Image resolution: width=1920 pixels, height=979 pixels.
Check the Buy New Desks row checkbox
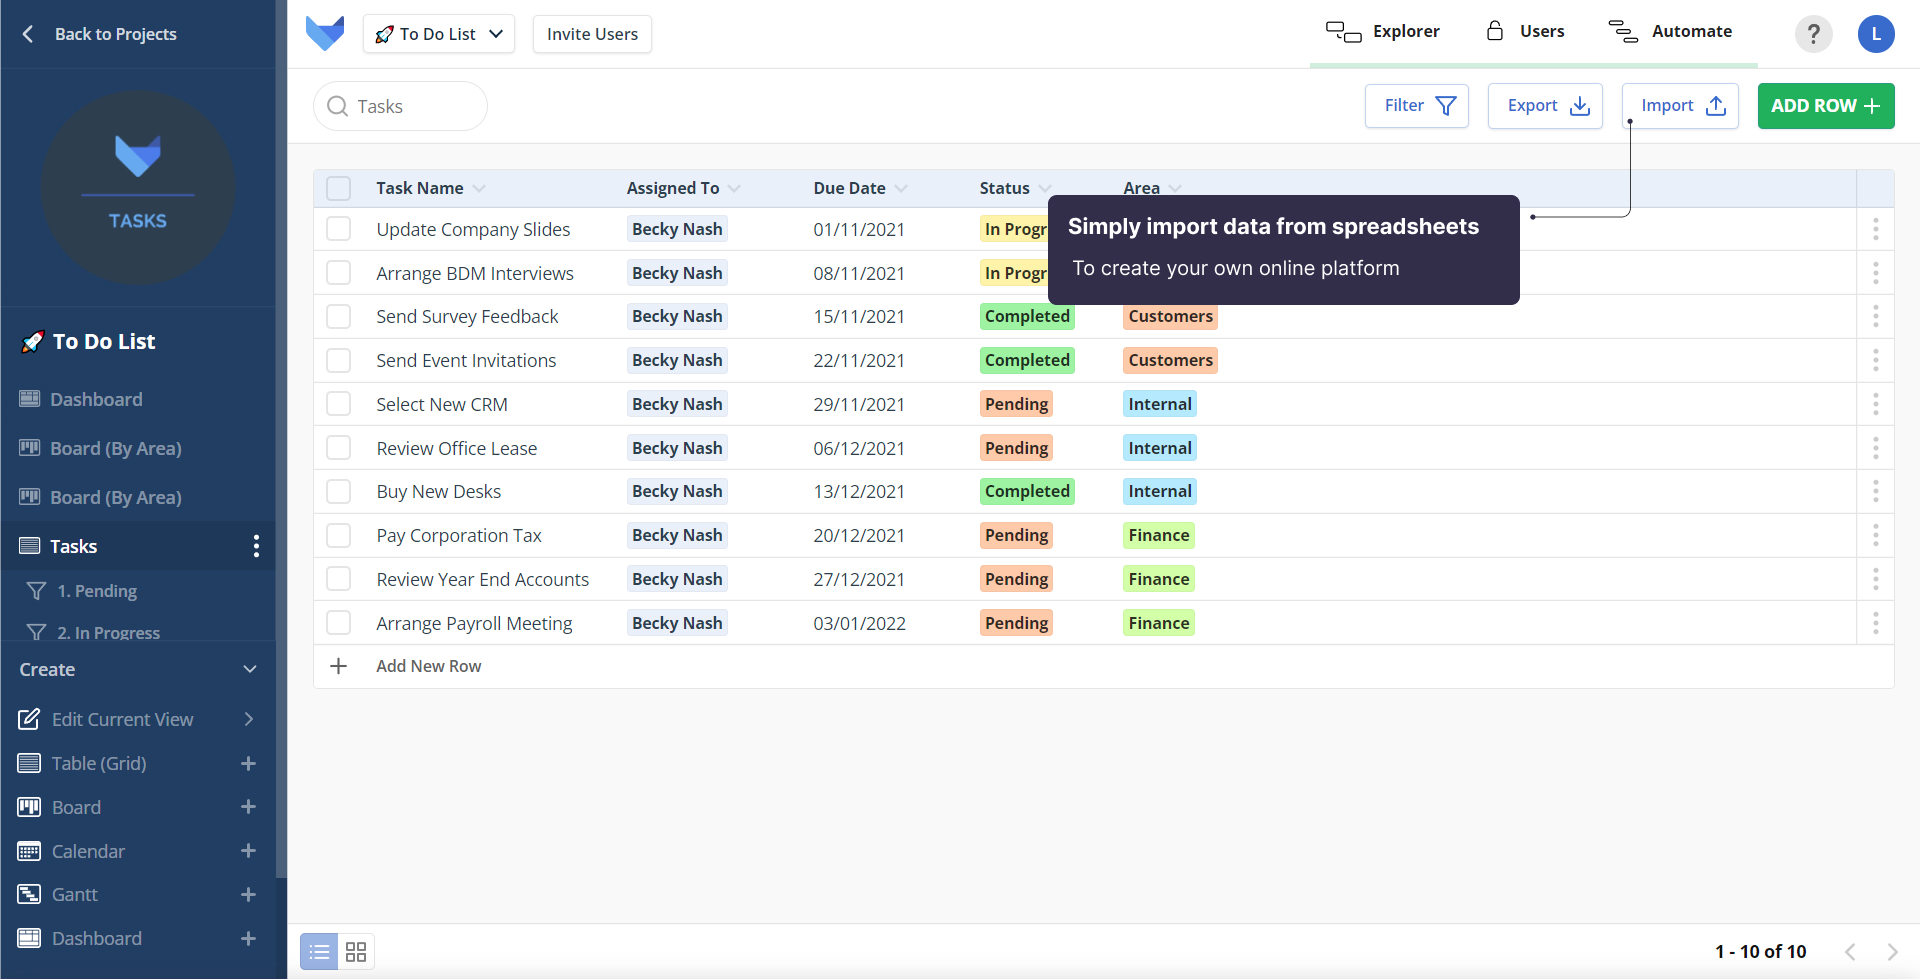(339, 491)
